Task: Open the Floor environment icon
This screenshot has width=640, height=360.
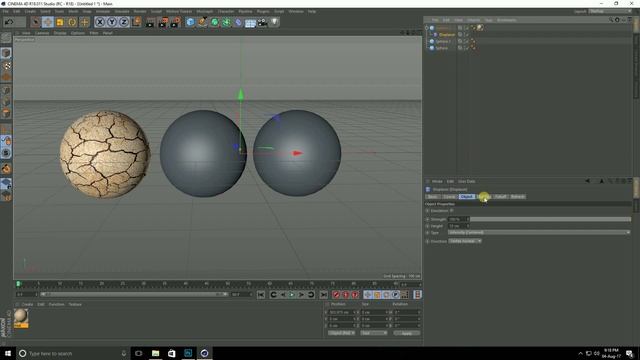Action: coord(250,22)
